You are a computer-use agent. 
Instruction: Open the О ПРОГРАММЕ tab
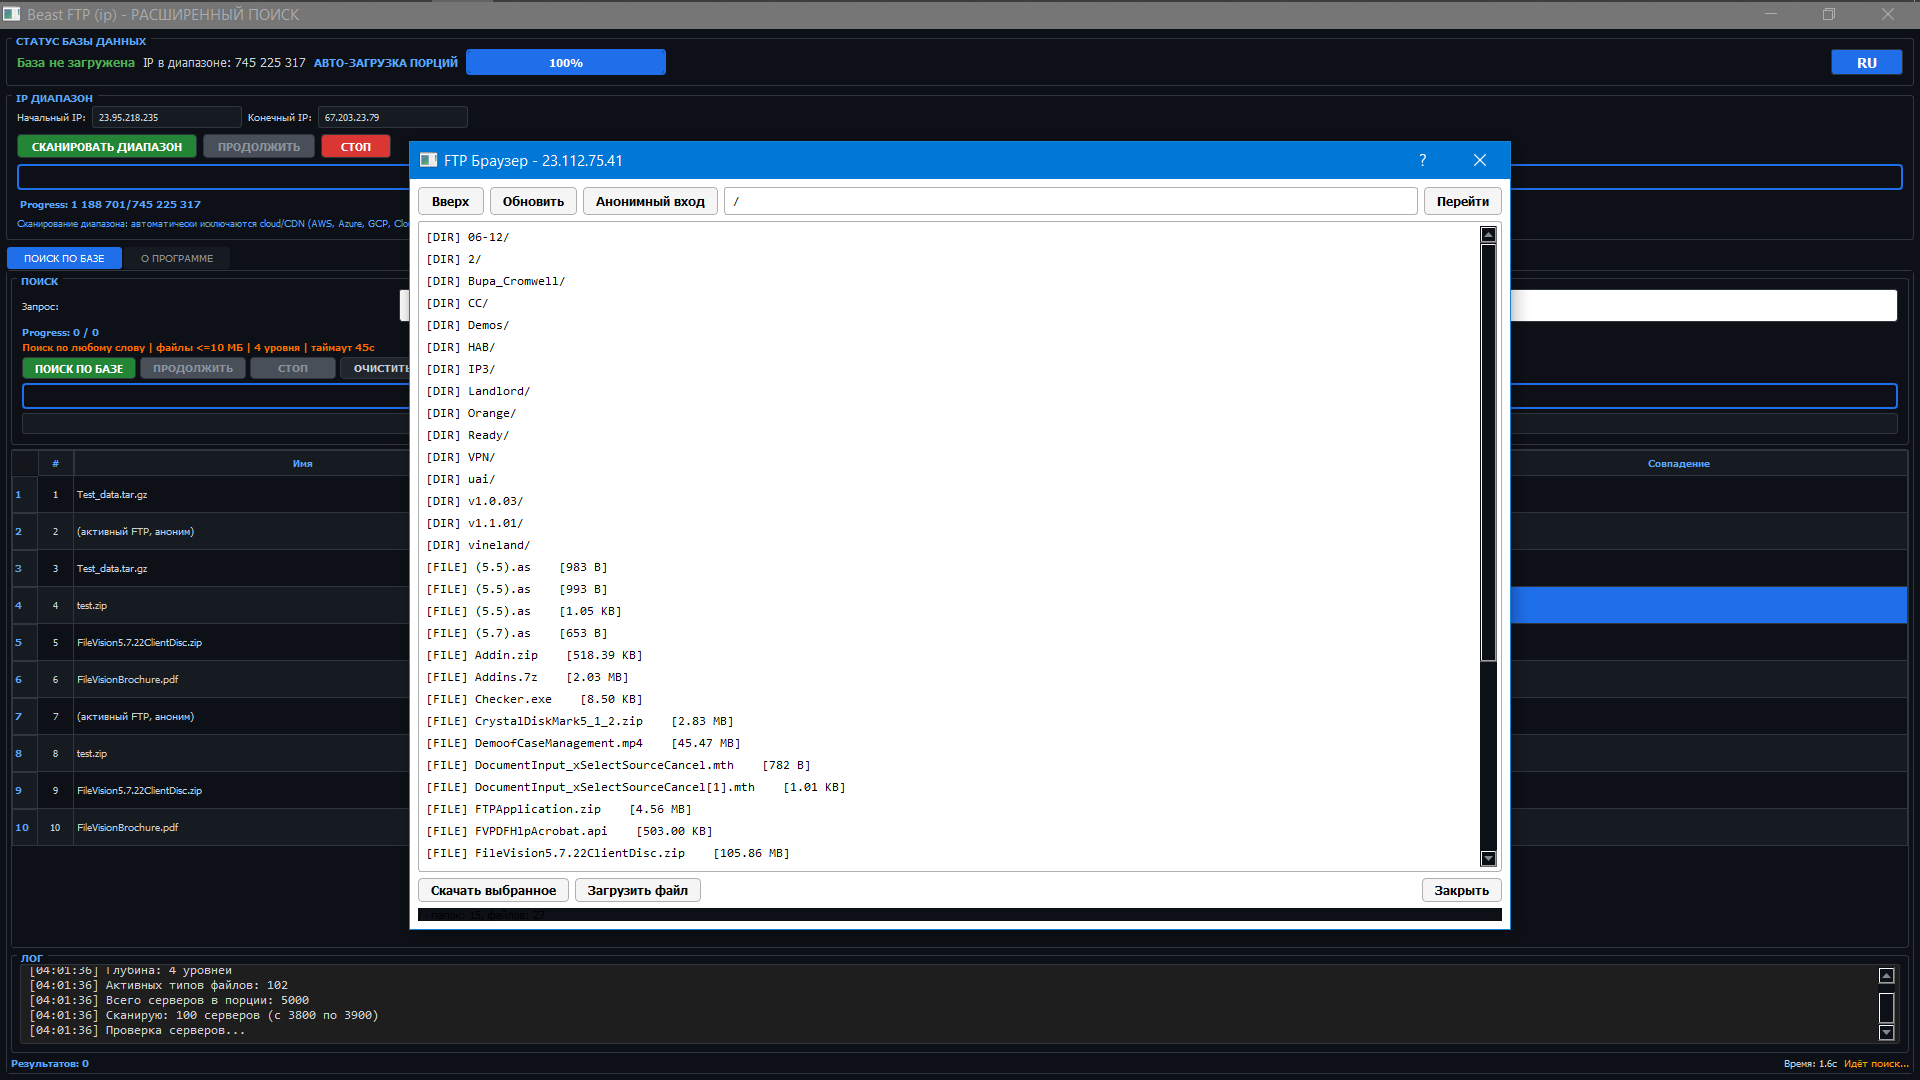[x=177, y=258]
